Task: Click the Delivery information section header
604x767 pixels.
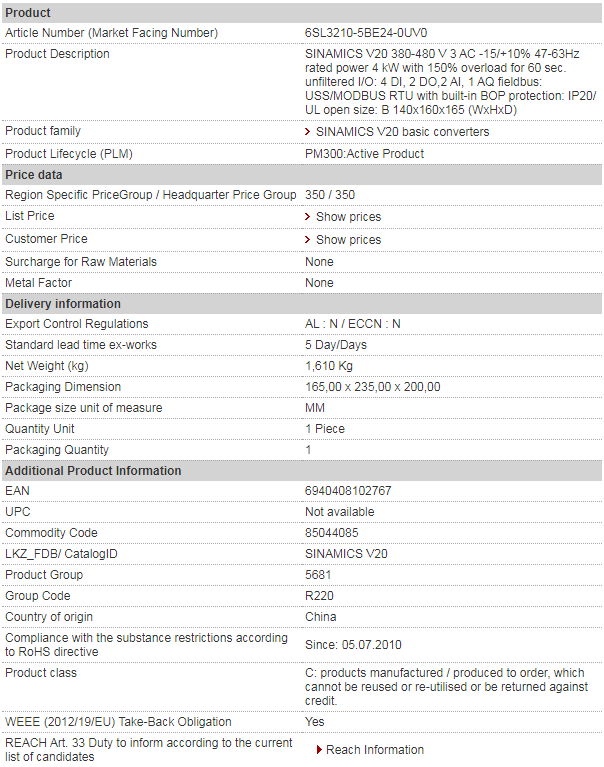Action: [302, 304]
